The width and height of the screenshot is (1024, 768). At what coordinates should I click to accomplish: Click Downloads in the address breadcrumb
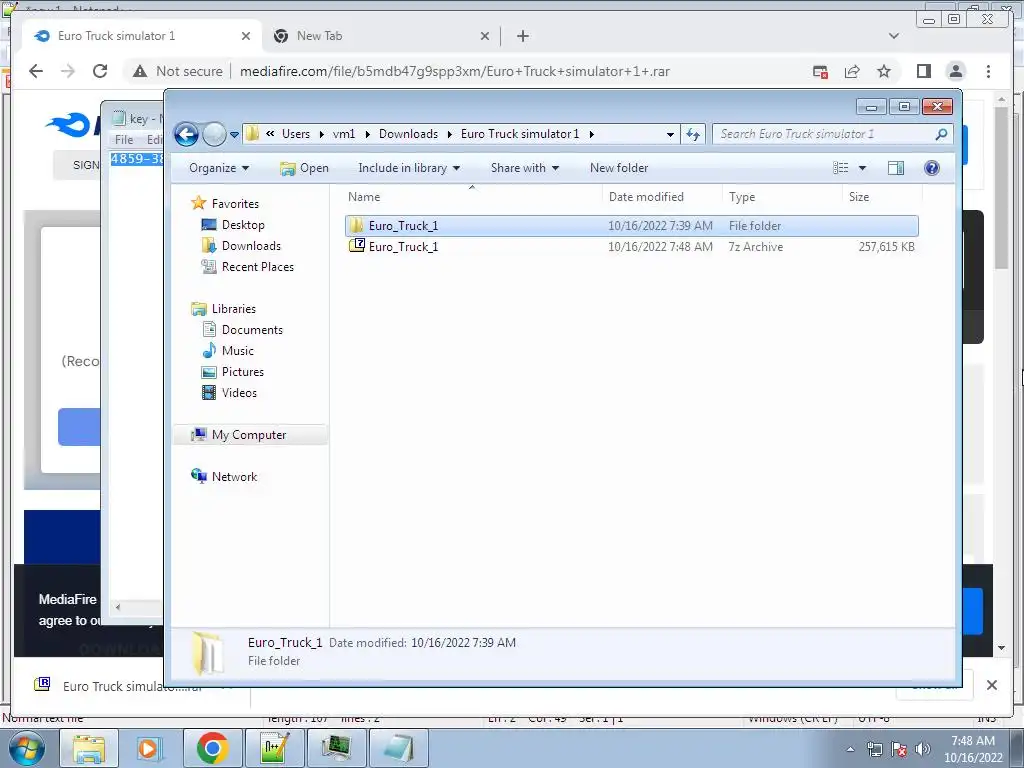pos(408,134)
